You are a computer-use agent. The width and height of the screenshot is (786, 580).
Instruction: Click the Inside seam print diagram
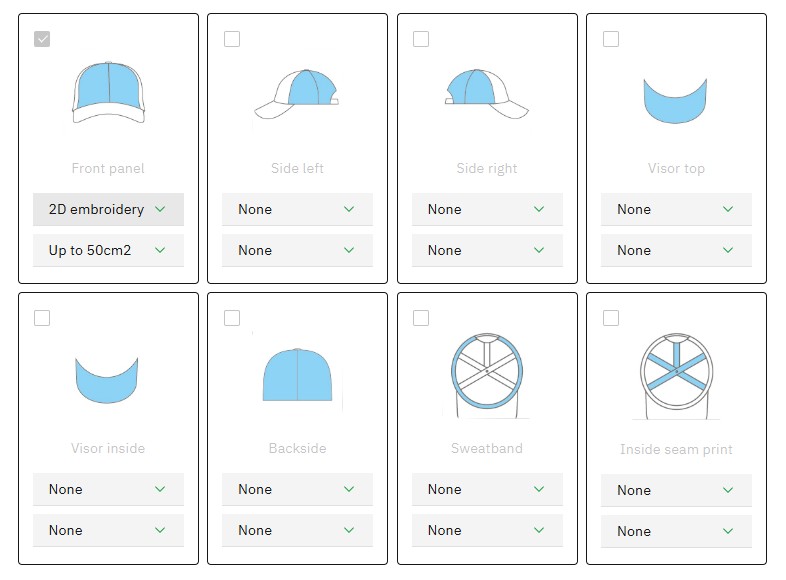pyautogui.click(x=676, y=368)
